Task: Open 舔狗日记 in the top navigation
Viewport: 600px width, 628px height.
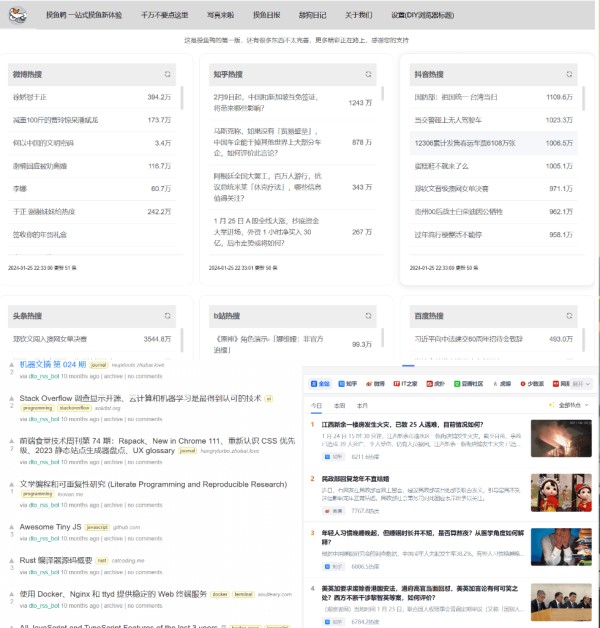Action: pyautogui.click(x=312, y=15)
